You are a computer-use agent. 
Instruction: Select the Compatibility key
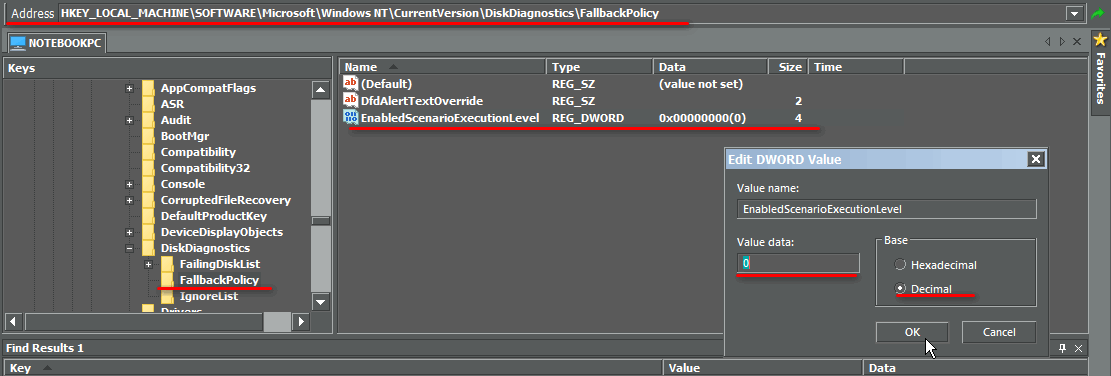pyautogui.click(x=198, y=152)
